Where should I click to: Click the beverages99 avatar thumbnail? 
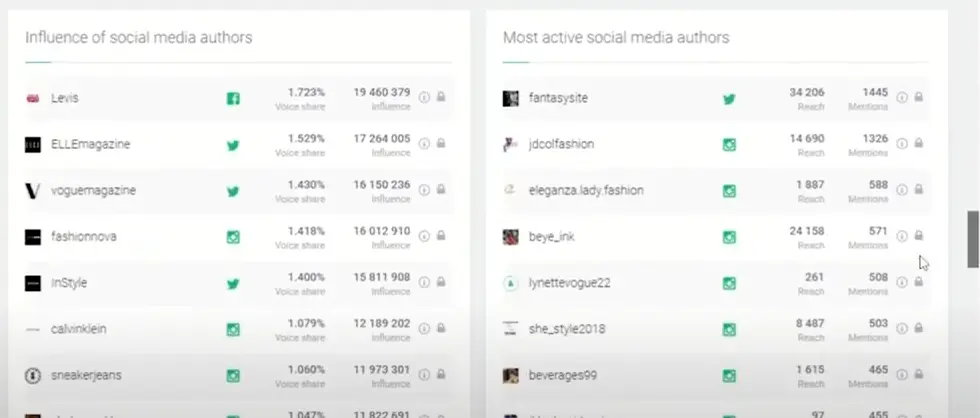[x=510, y=376]
